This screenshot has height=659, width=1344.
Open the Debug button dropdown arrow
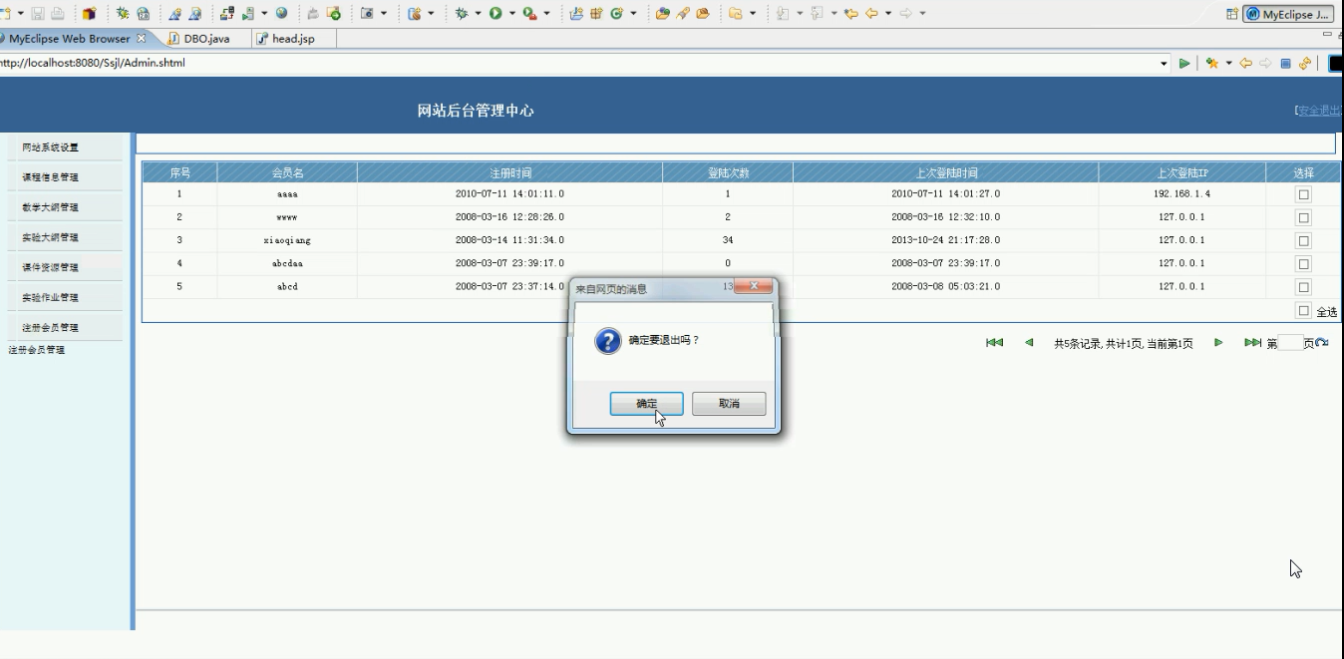(478, 13)
